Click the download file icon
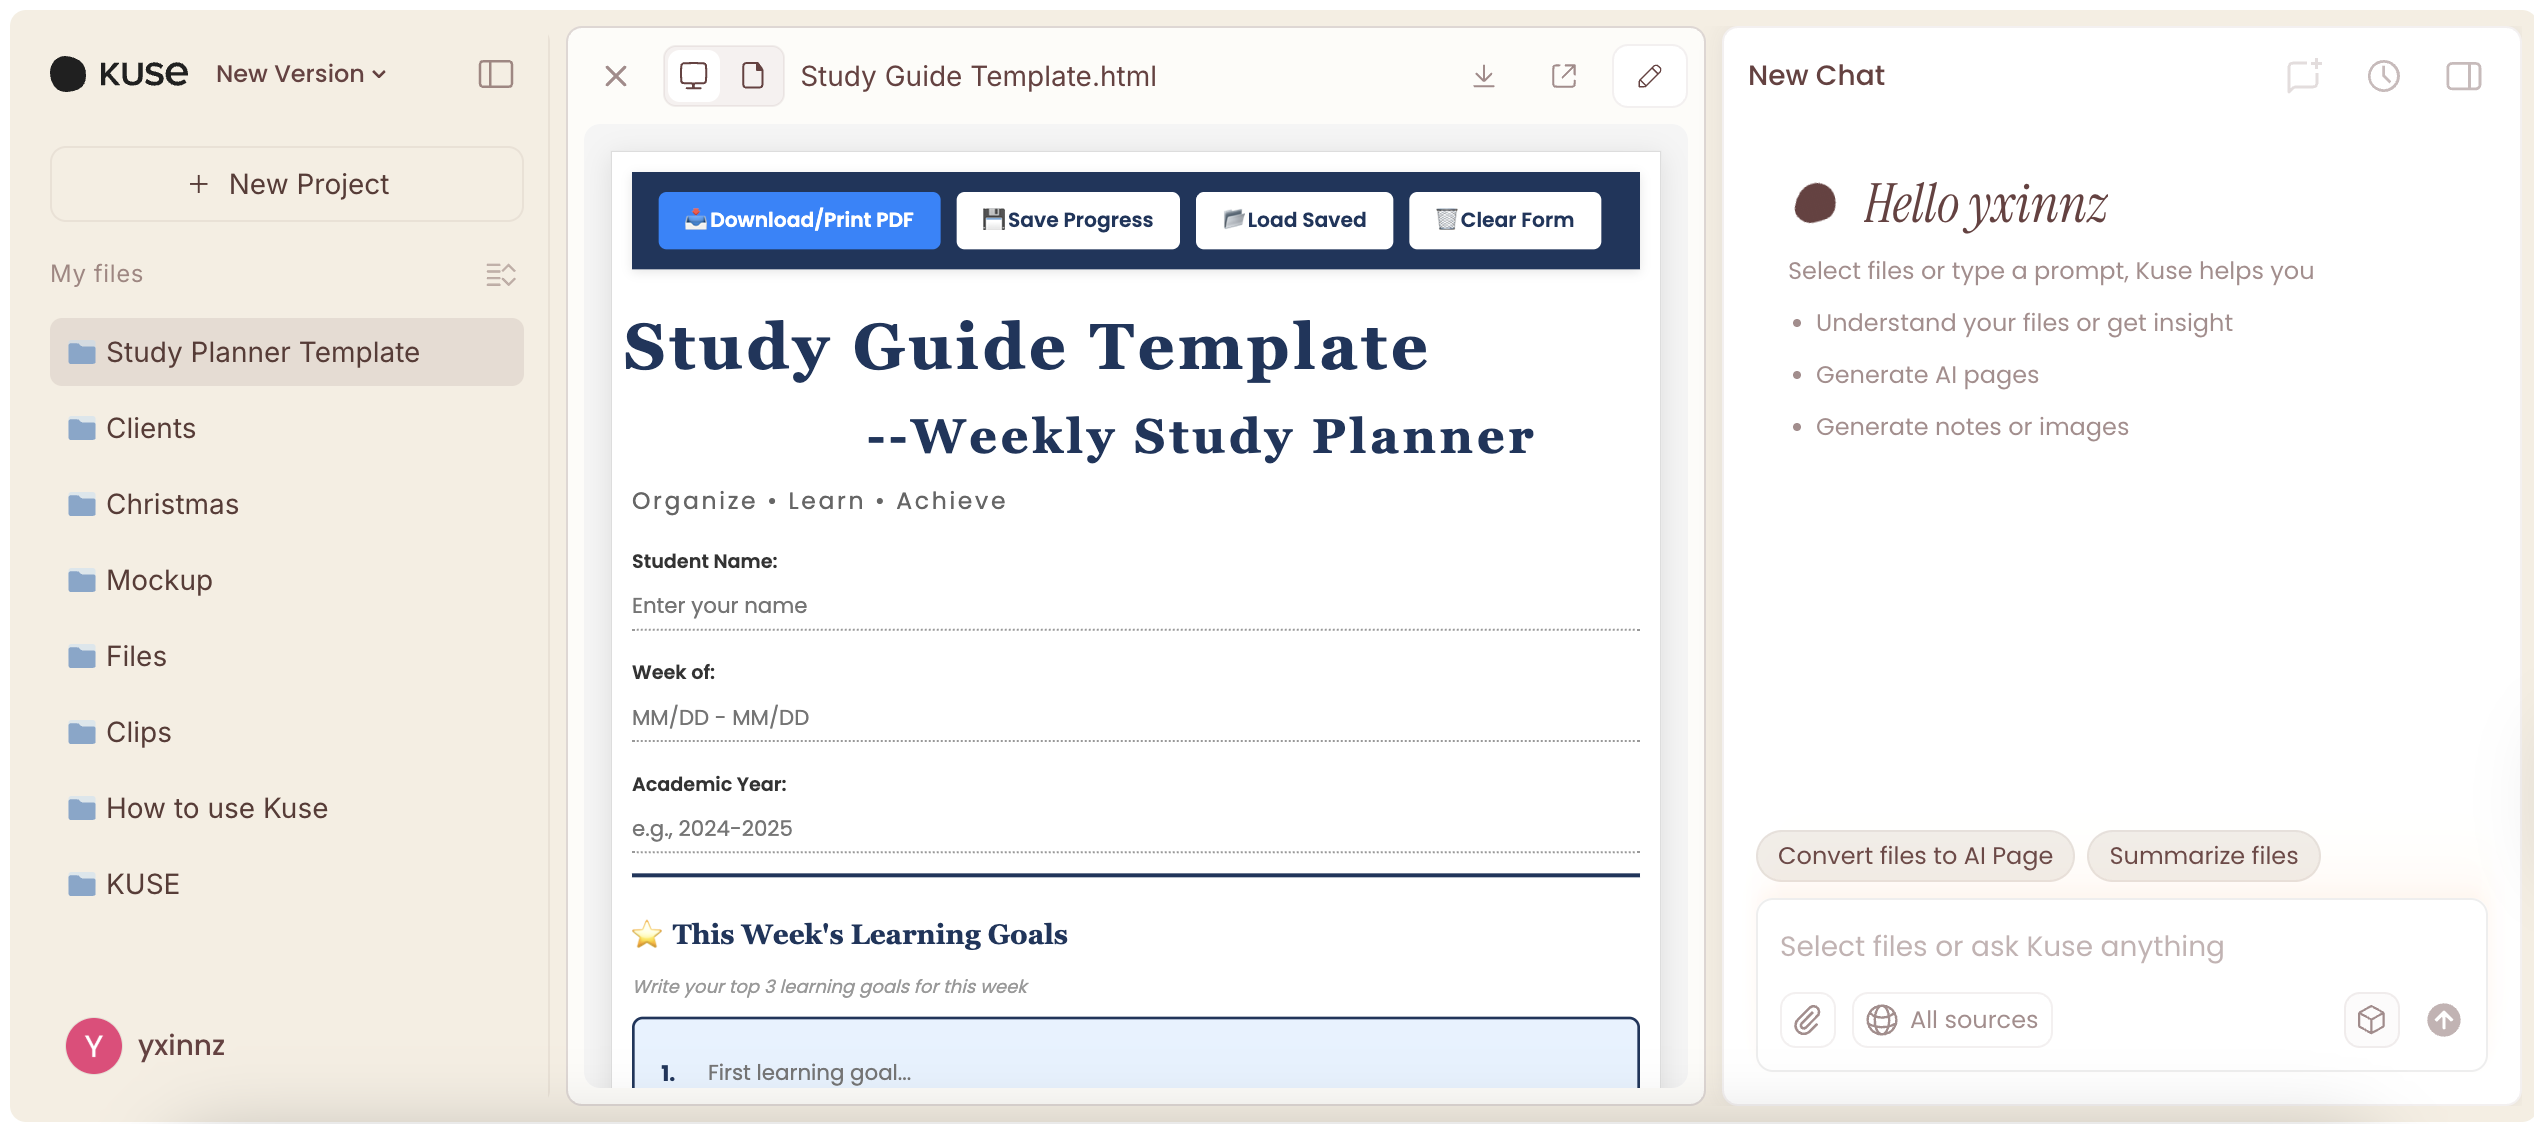This screenshot has height=1124, width=2534. coord(1484,76)
